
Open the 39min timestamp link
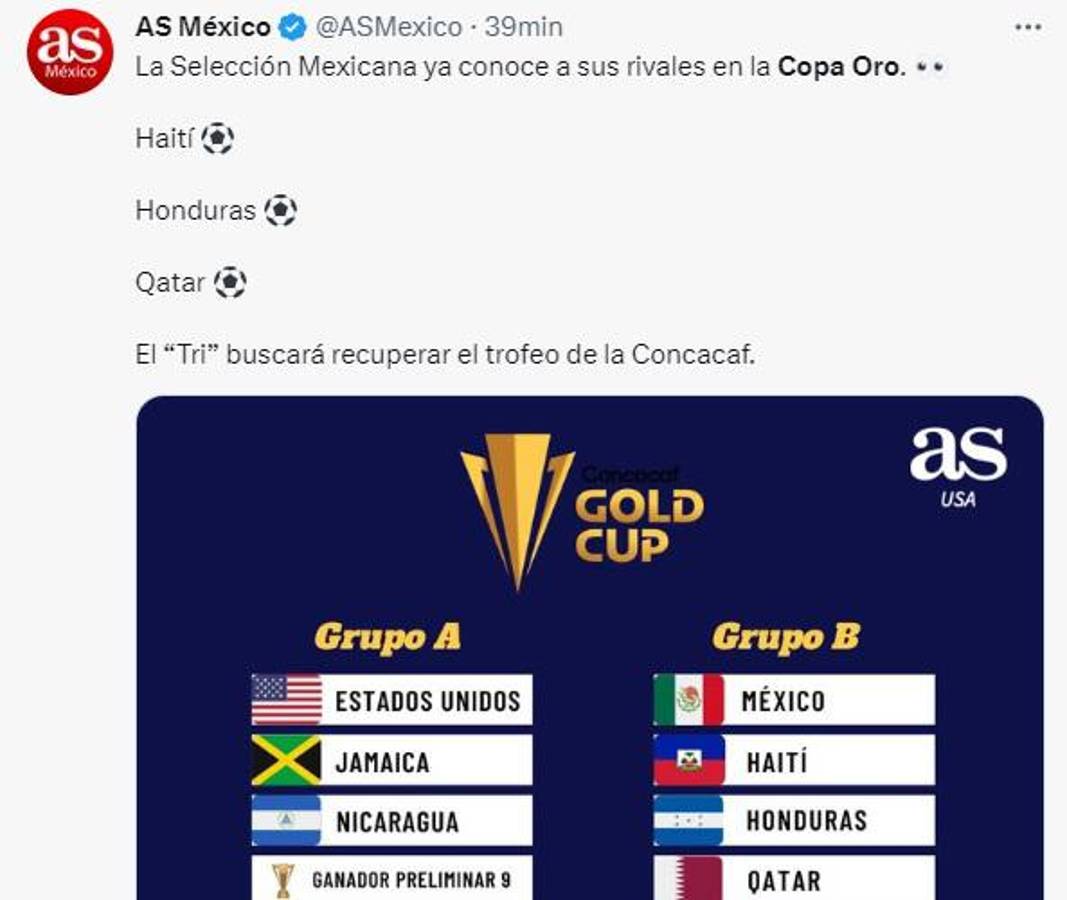pyautogui.click(x=524, y=28)
